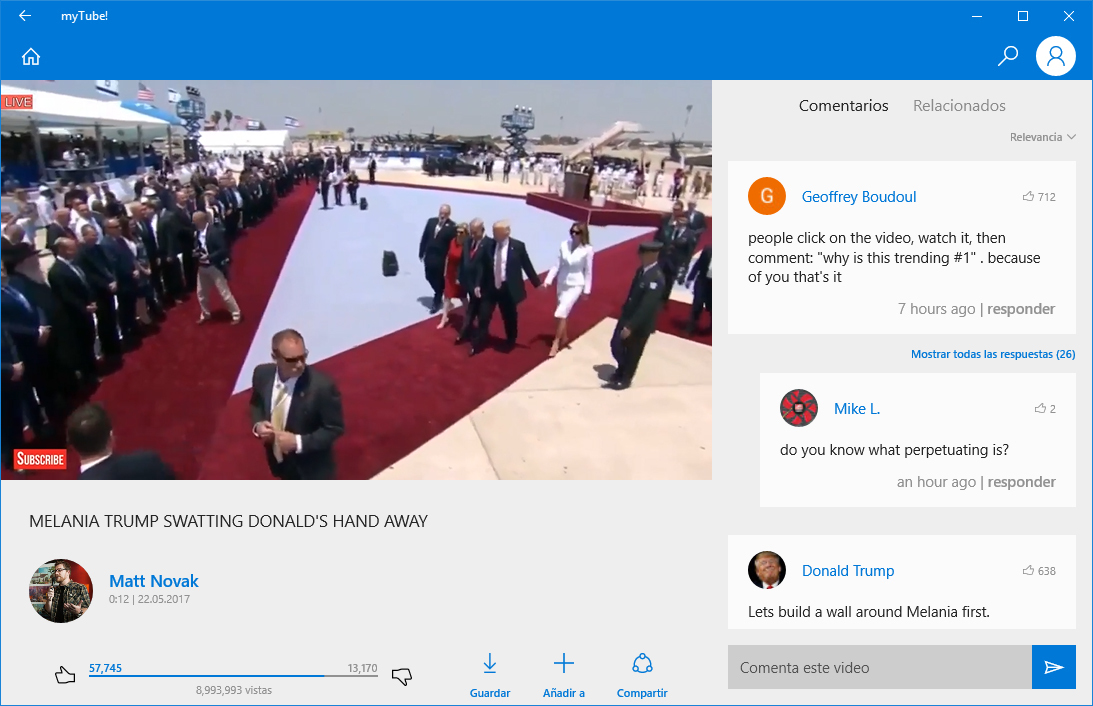
Task: Expand Mostrar todas las respuestas (26)
Action: click(992, 354)
